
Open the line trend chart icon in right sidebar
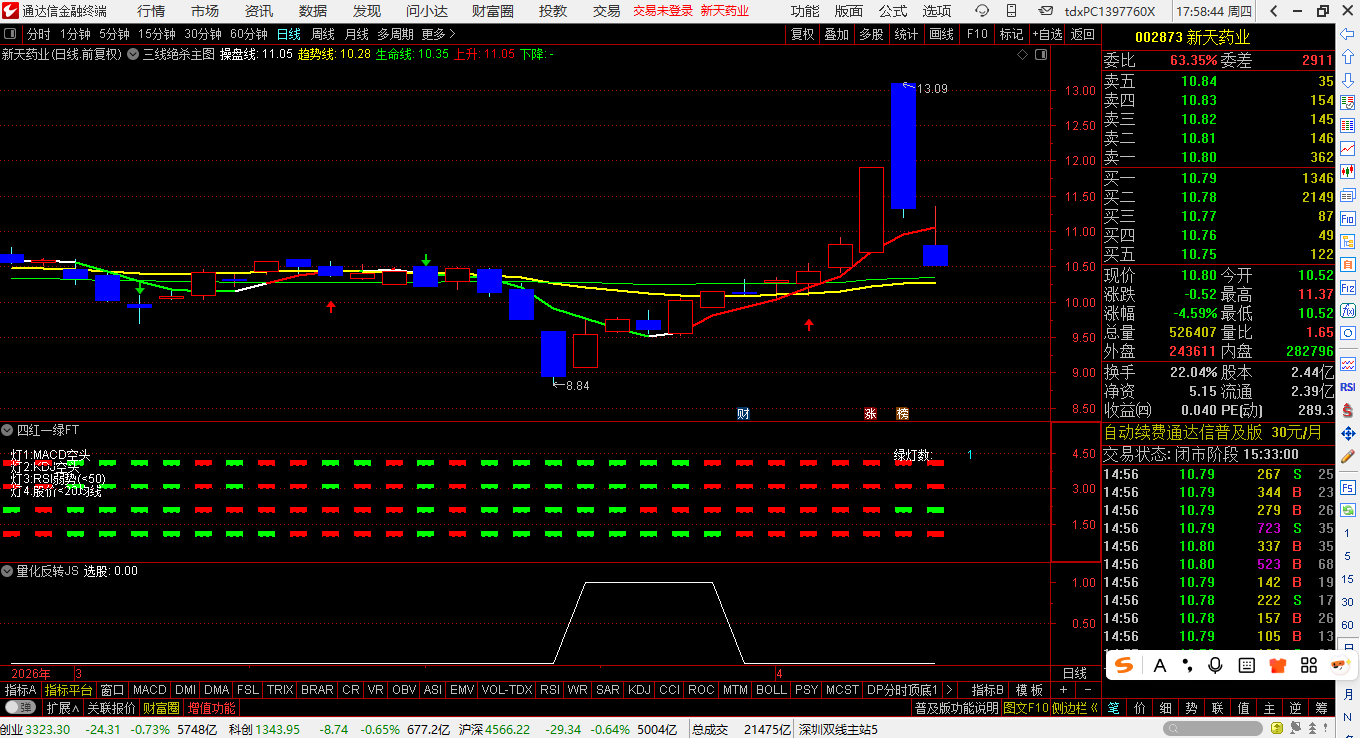[1349, 147]
